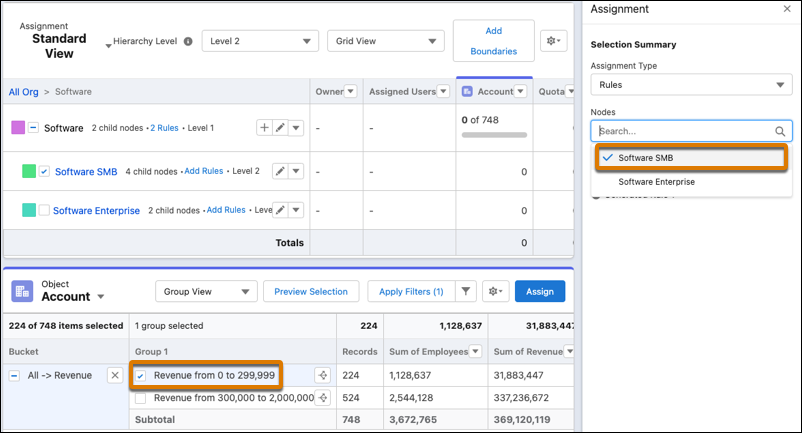The width and height of the screenshot is (802, 433).
Task: Check the Software Enterprise row checkbox
Action: click(44, 210)
